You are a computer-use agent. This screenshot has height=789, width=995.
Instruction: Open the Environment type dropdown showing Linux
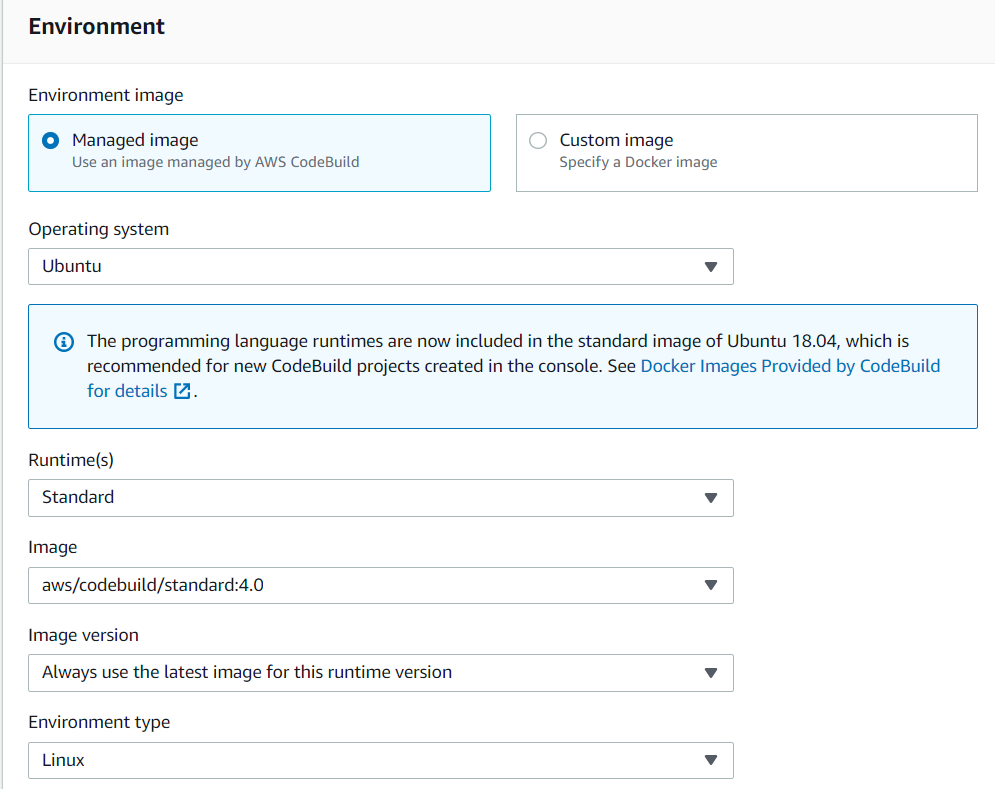pyautogui.click(x=381, y=760)
